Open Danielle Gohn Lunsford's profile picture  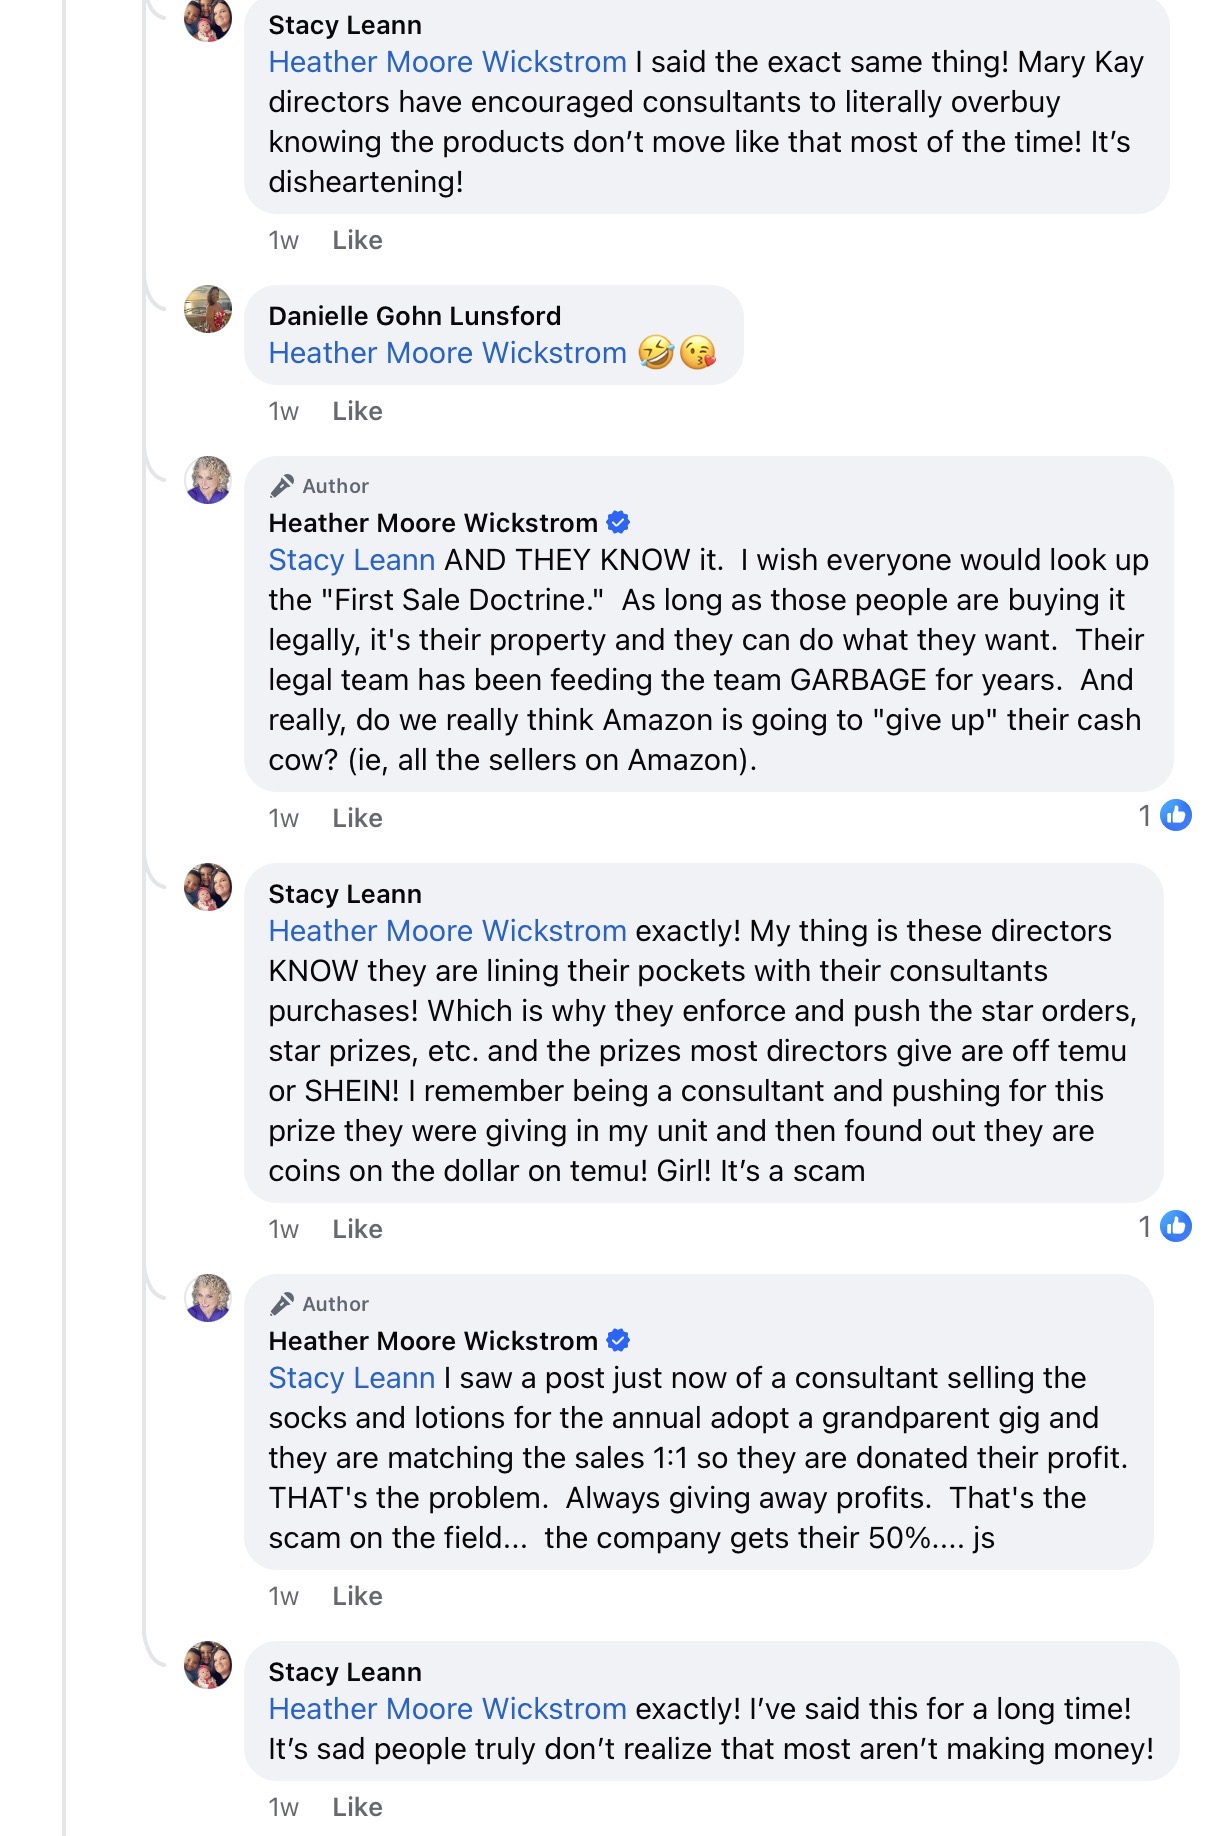click(208, 309)
